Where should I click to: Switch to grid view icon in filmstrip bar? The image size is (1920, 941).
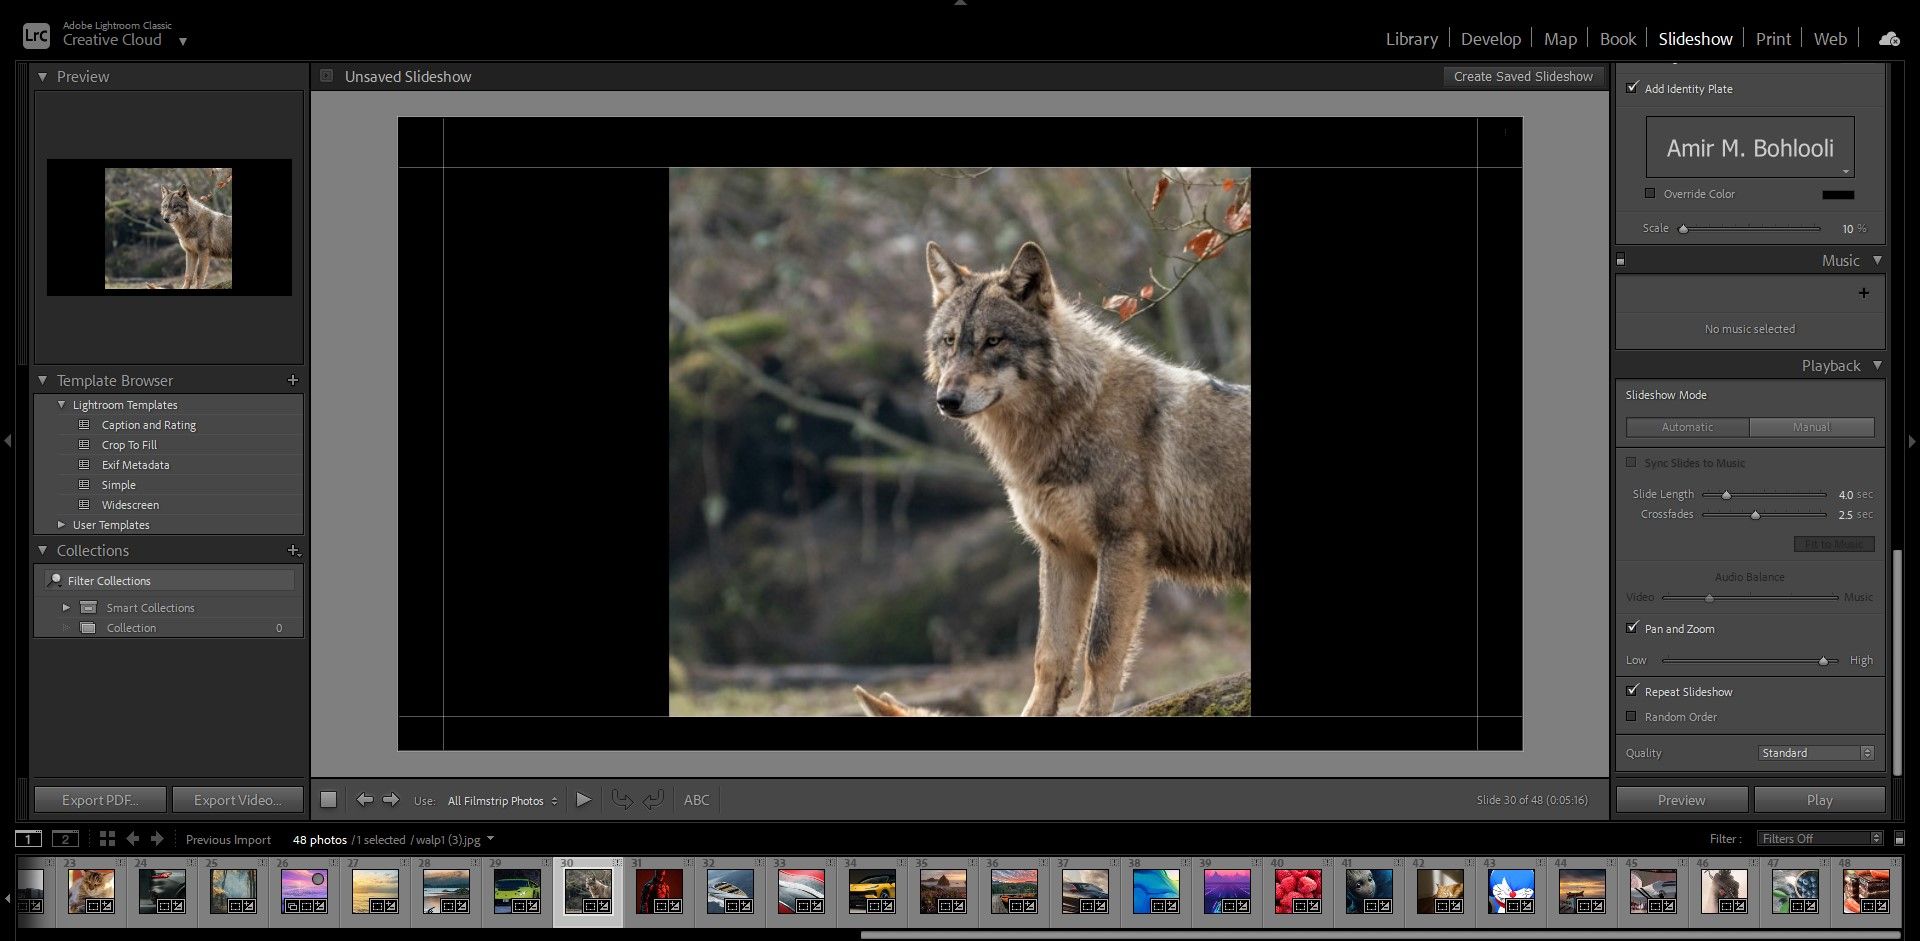107,839
